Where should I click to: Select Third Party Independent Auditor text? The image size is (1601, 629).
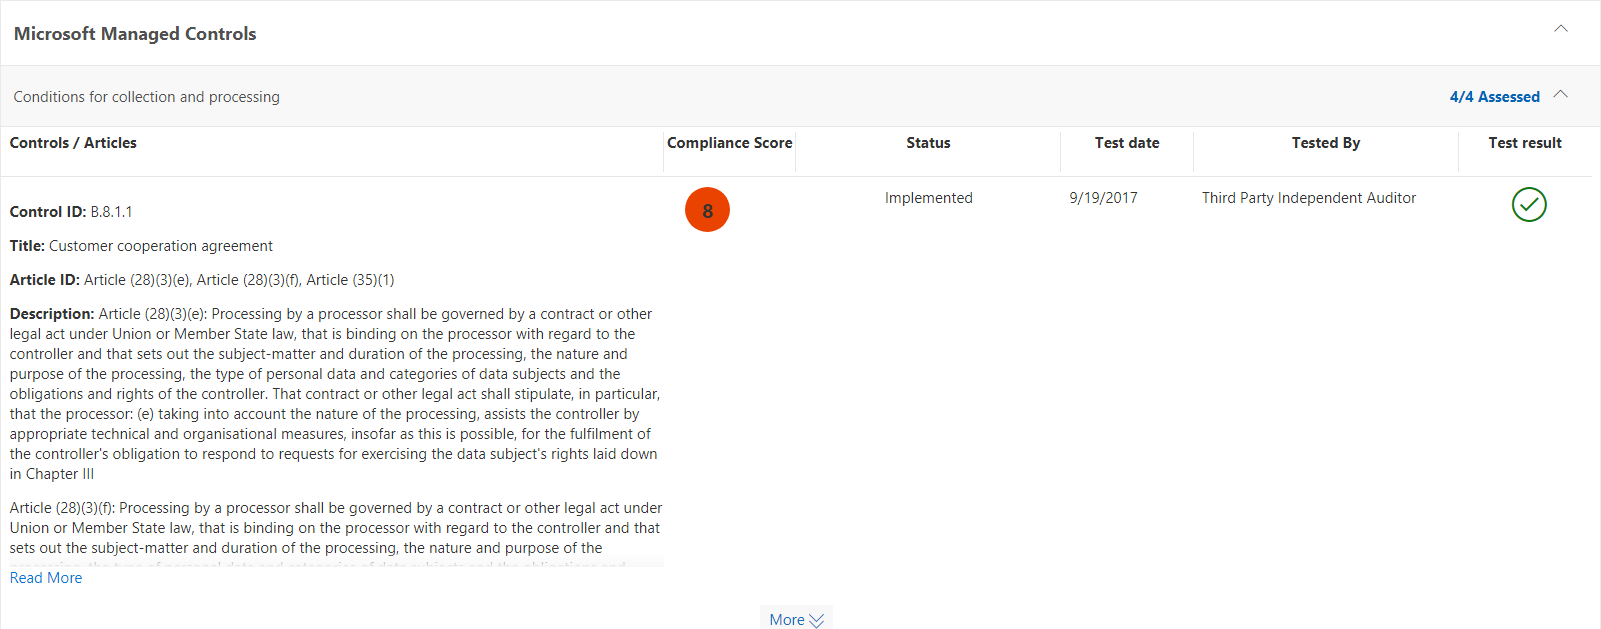tap(1309, 198)
